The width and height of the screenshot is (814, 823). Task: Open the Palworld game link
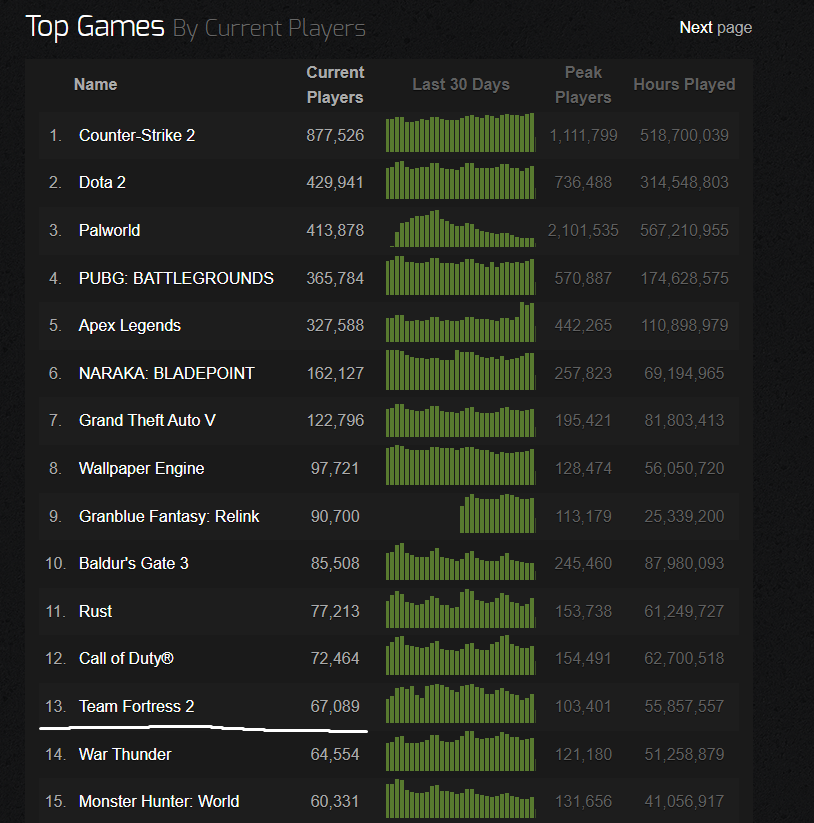pyautogui.click(x=109, y=230)
